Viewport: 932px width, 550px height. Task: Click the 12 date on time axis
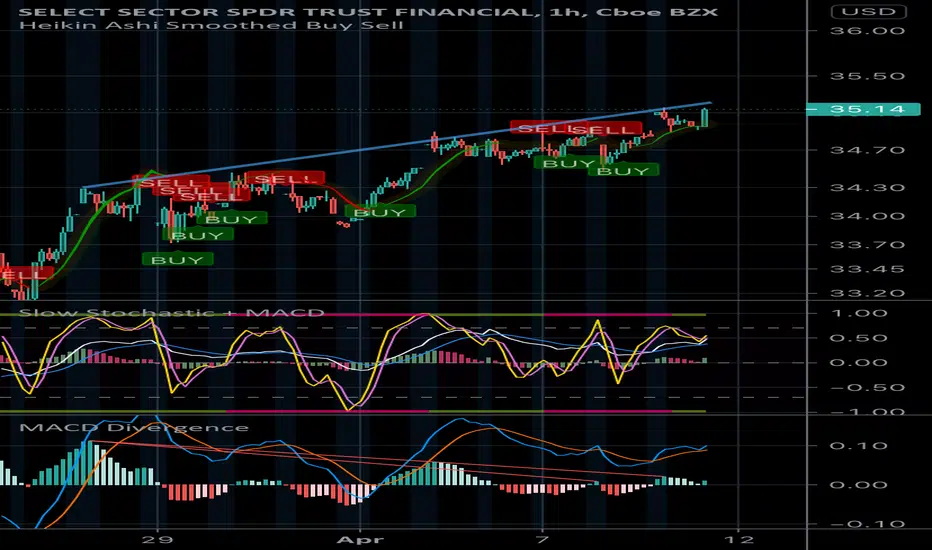point(739,539)
